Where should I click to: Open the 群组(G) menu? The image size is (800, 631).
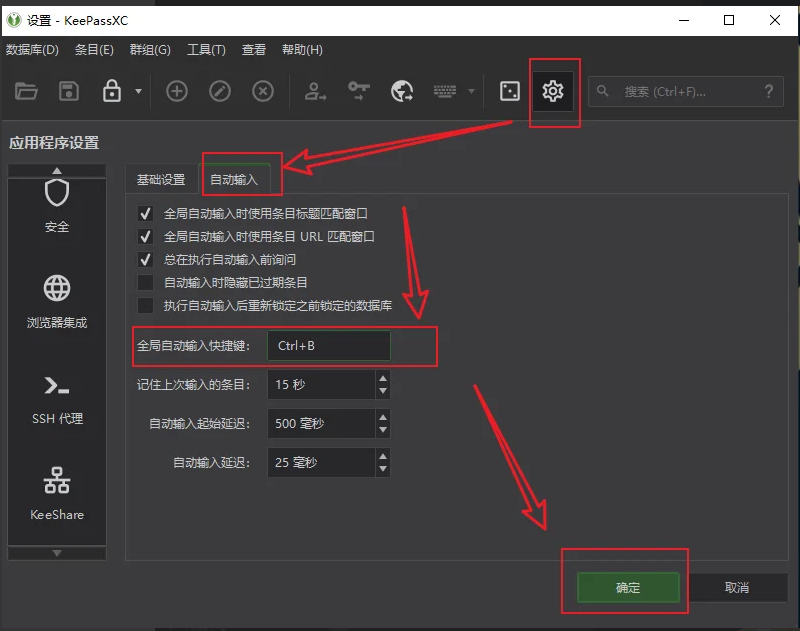[150, 50]
